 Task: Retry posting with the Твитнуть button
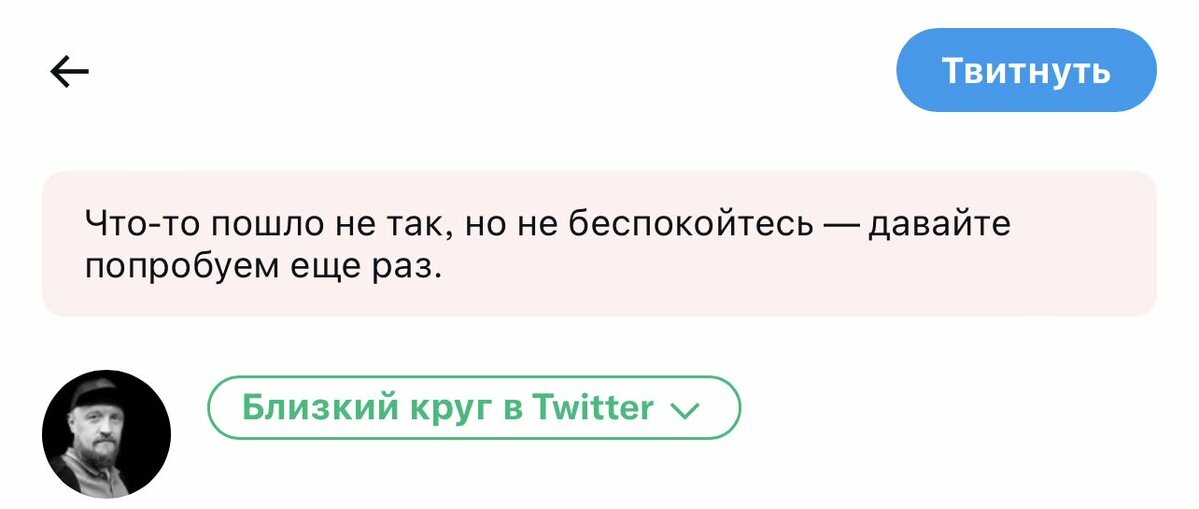1026,70
